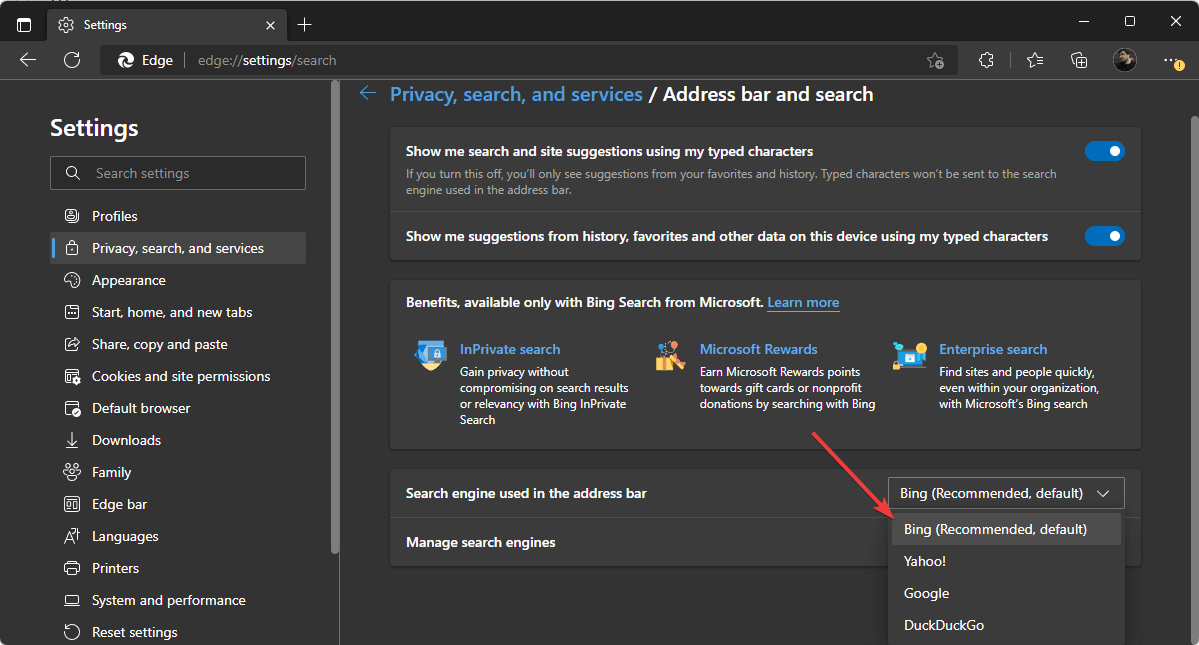Image resolution: width=1199 pixels, height=645 pixels.
Task: Open the Extensions puzzle icon
Action: 986,60
